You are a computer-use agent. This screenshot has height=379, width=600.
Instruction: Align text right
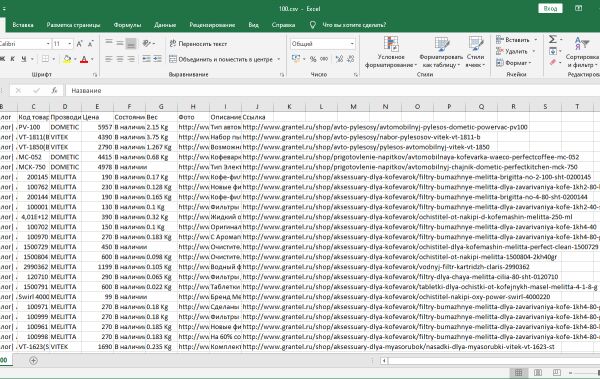[x=131, y=59]
